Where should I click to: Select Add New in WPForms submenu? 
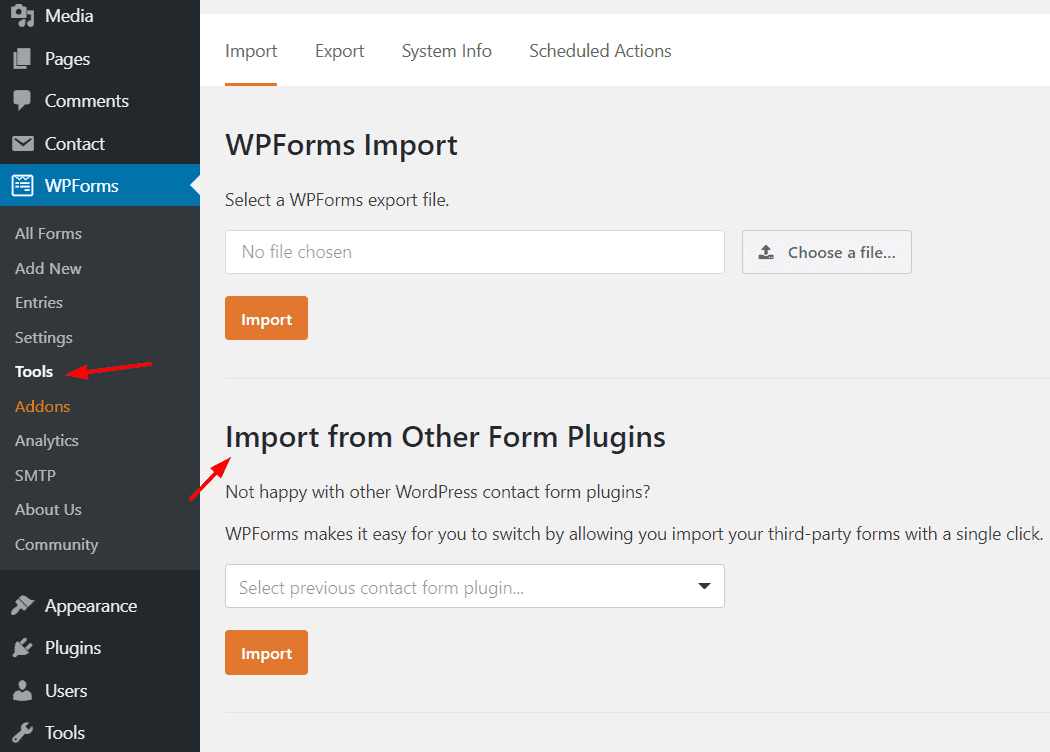point(48,269)
